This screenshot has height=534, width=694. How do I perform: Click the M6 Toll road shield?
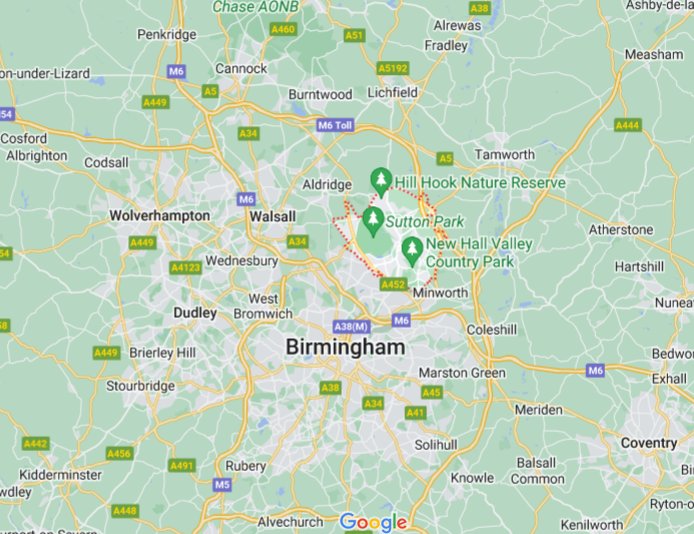(x=335, y=125)
